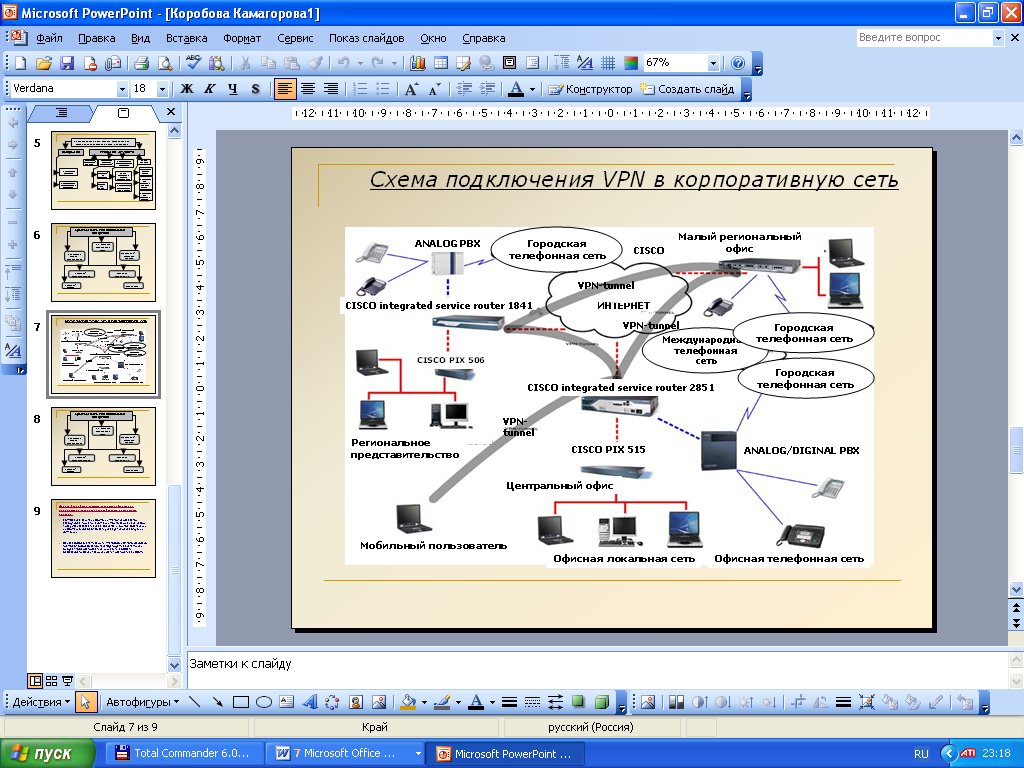Open Windows пуск start button
Screen dimensions: 1024x768
pyautogui.click(x=46, y=754)
